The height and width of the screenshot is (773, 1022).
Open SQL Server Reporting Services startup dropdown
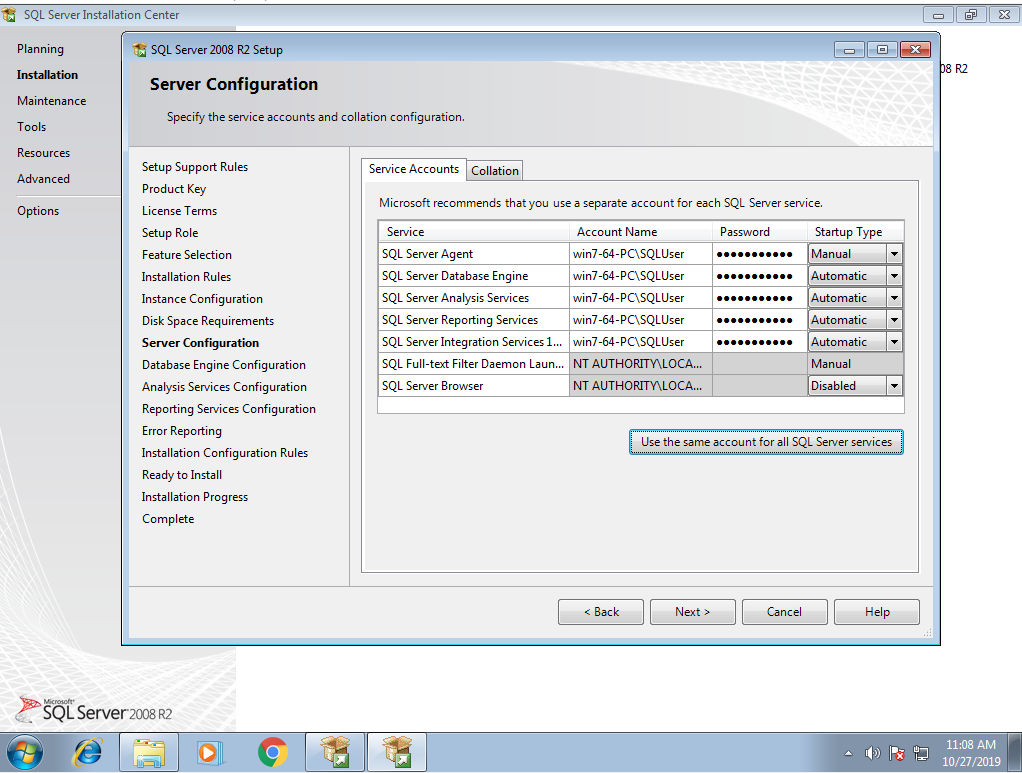click(894, 320)
